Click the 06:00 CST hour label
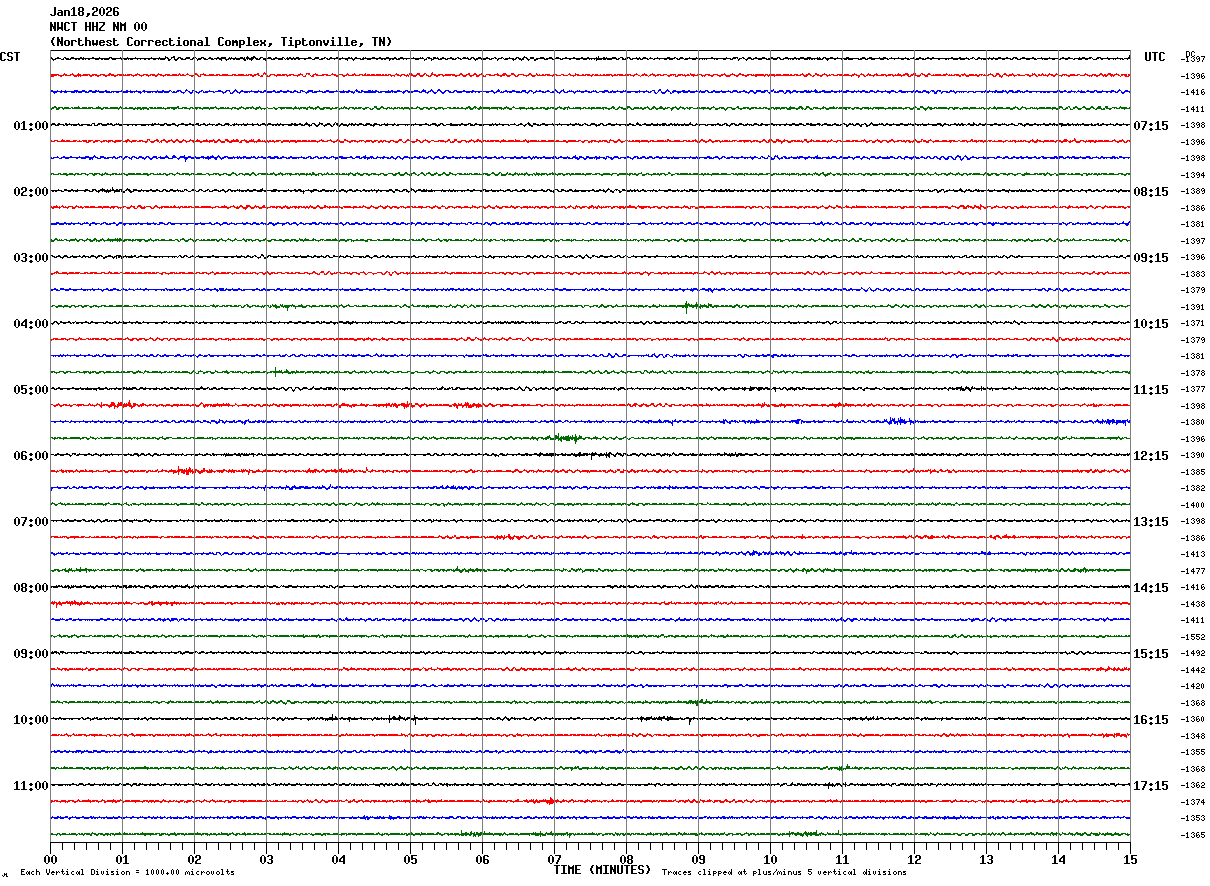The height and width of the screenshot is (886, 1210). click(x=30, y=456)
